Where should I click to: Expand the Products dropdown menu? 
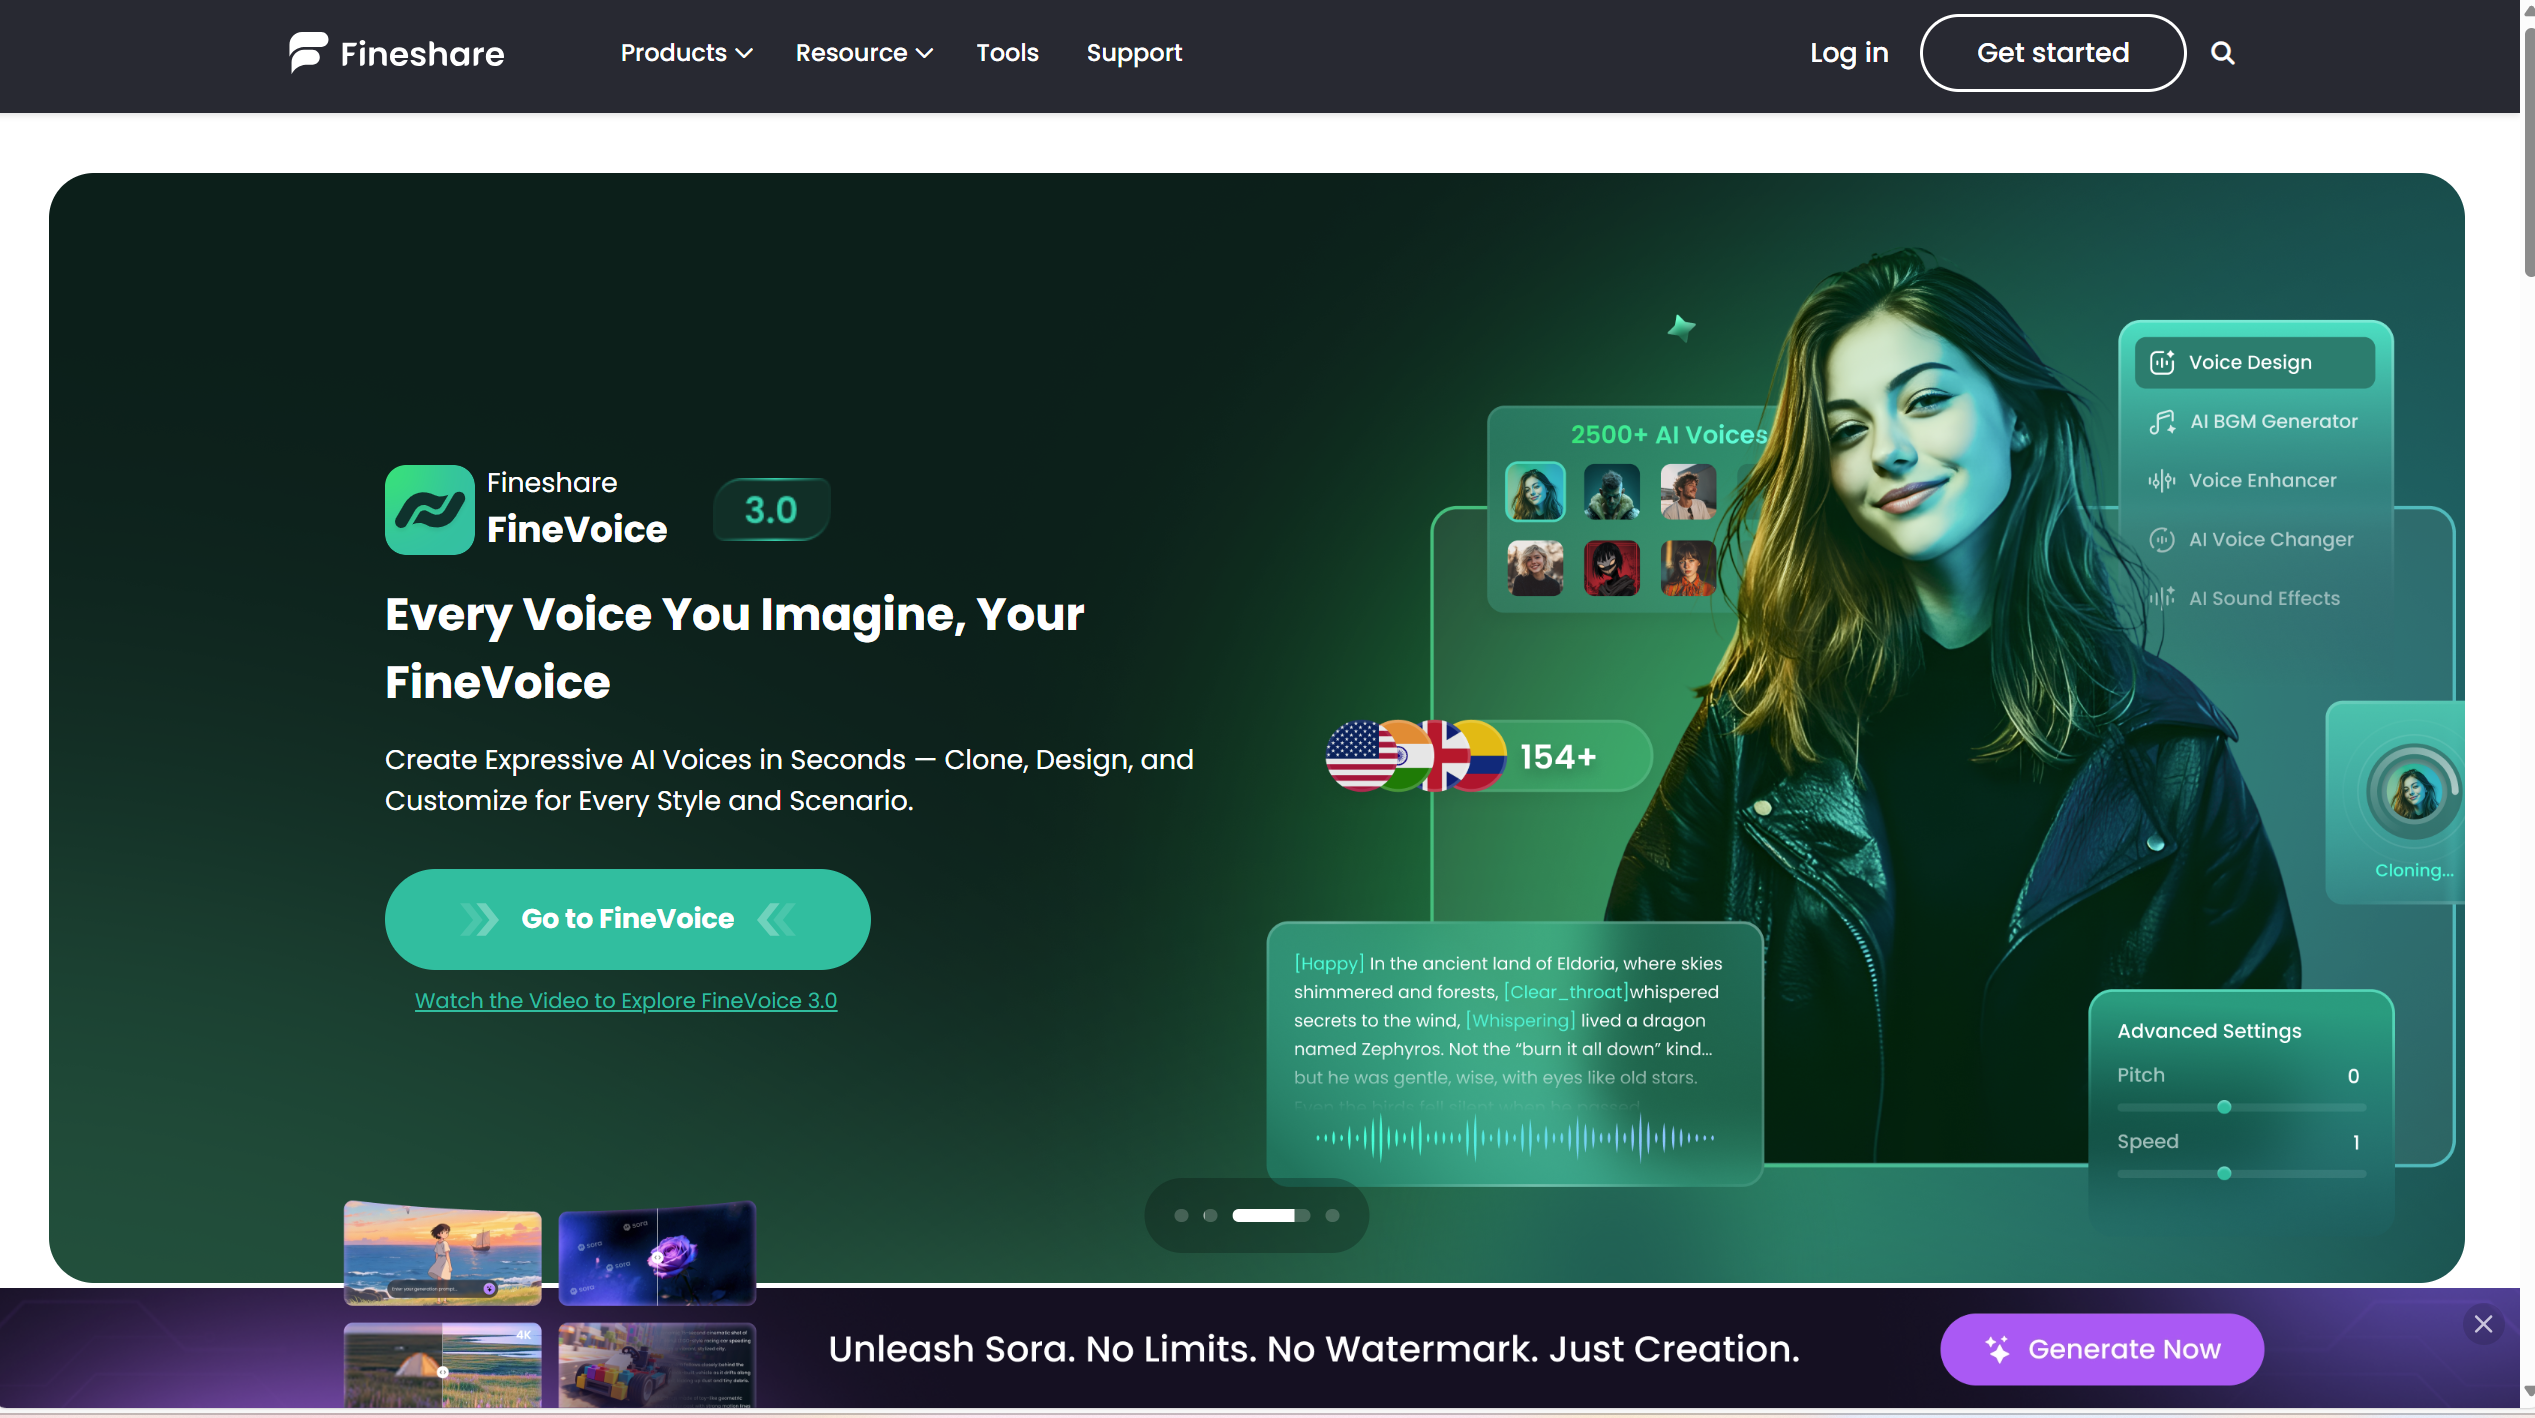686,53
